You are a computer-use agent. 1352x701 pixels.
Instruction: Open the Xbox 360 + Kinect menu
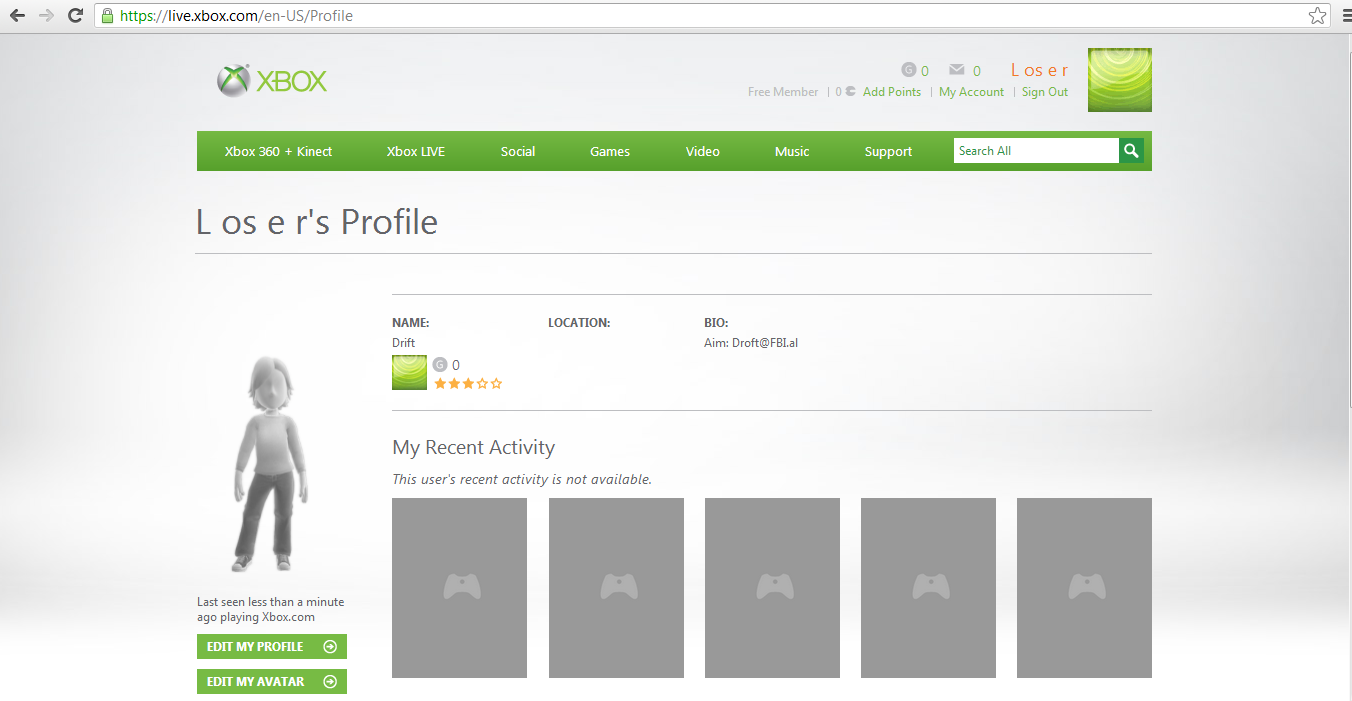[x=278, y=151]
